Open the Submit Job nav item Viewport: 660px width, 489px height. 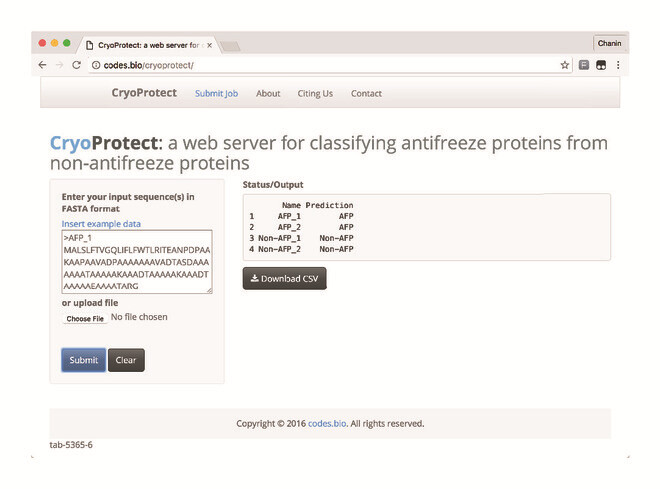(x=216, y=93)
